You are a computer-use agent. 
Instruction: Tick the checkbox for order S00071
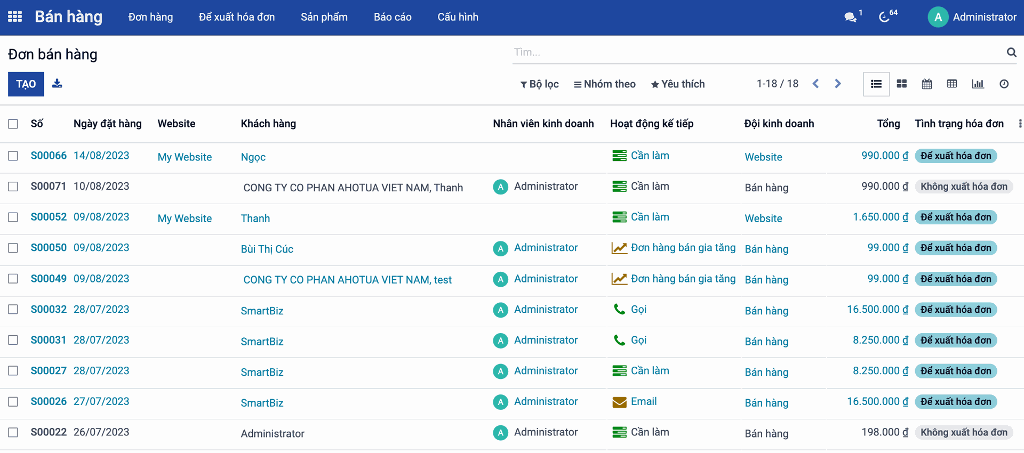pyautogui.click(x=13, y=187)
